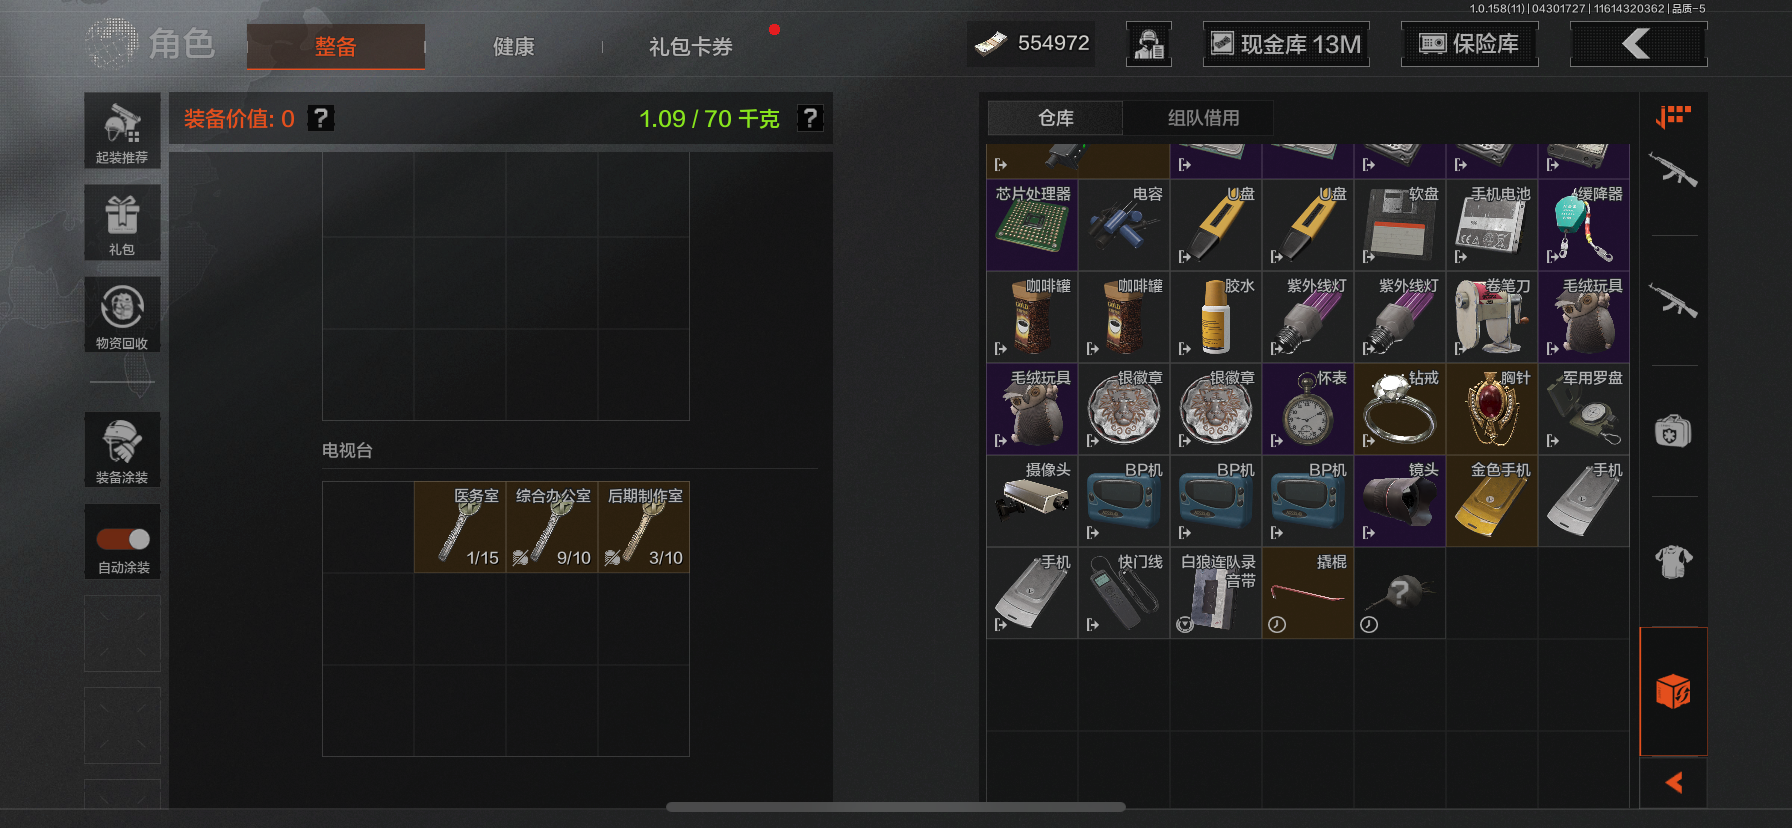Open the 现金库 13M button
Viewport: 1792px width, 828px height.
pyautogui.click(x=1286, y=44)
